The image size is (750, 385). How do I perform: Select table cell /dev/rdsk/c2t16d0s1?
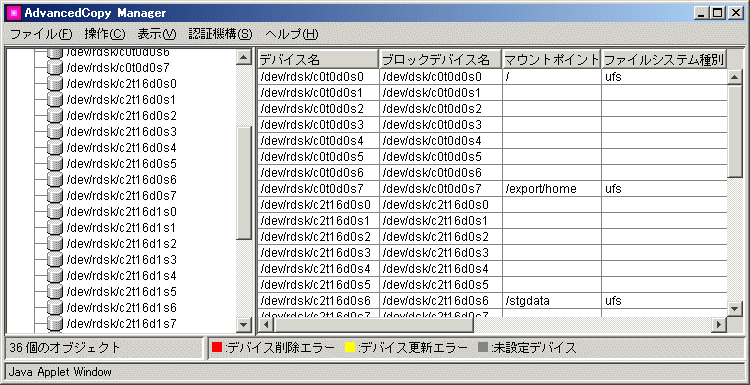pos(318,220)
